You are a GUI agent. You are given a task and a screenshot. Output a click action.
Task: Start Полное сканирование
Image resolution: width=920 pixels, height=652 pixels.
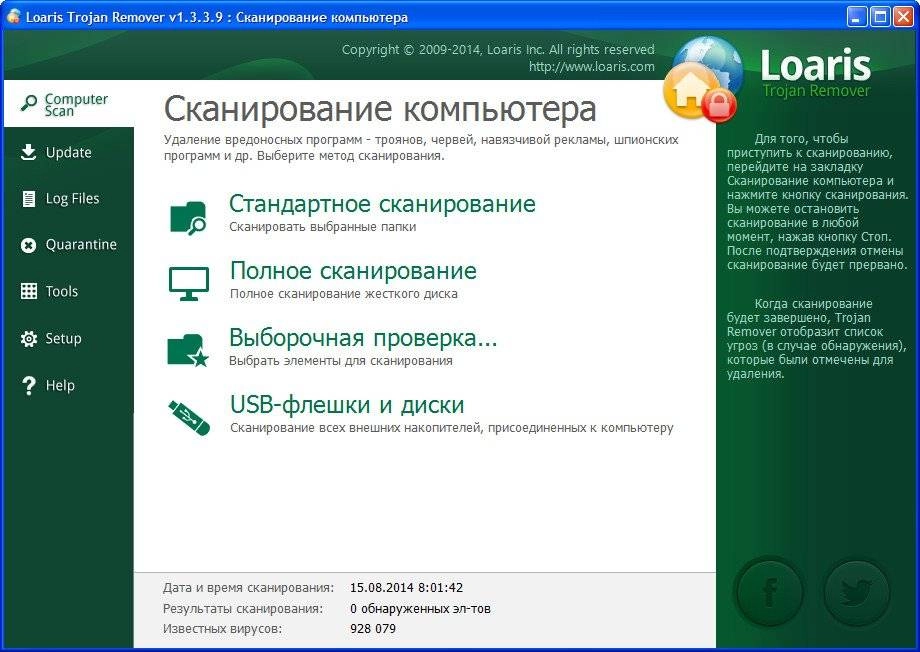pos(353,271)
